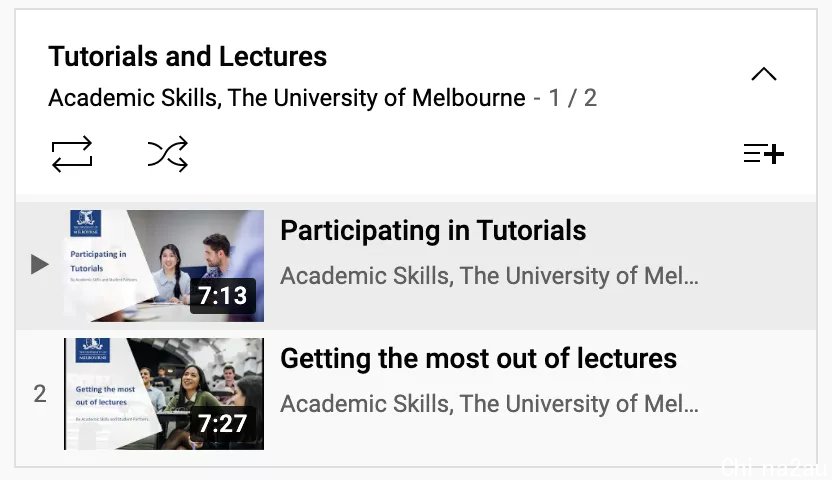Toggle loop playlist
The image size is (832, 480).
[72, 154]
